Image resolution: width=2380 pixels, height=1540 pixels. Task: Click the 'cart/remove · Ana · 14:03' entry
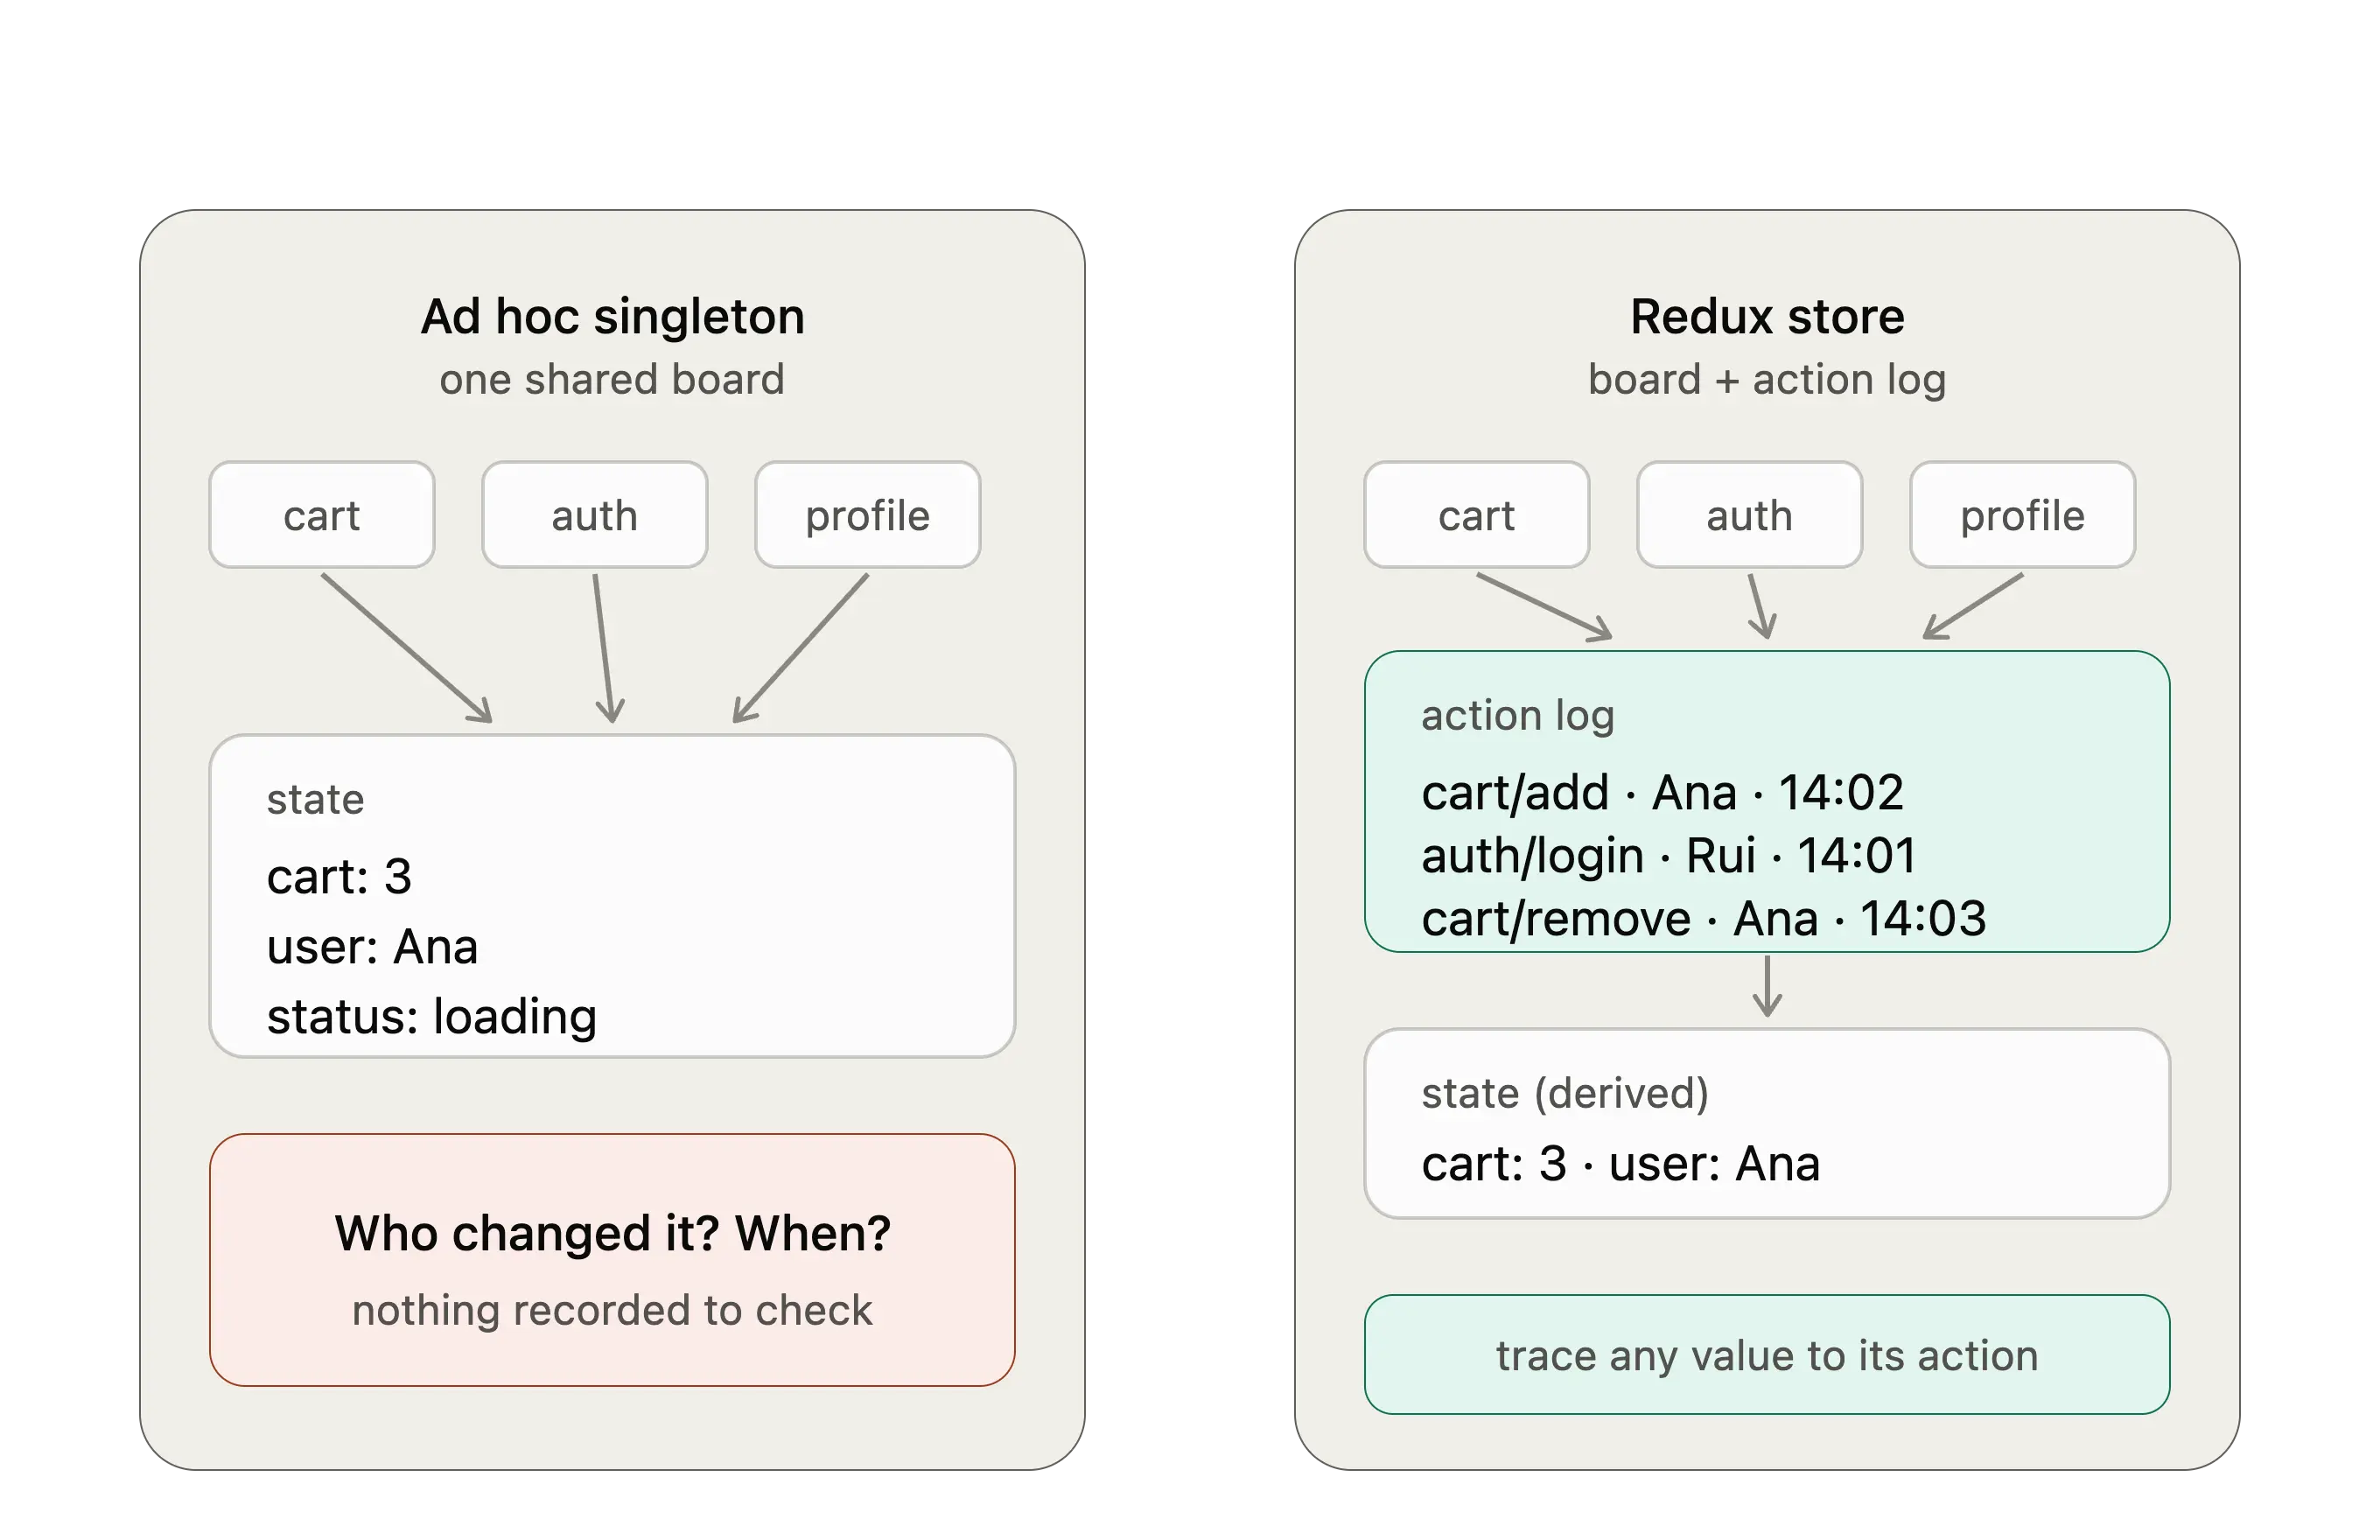1704,919
